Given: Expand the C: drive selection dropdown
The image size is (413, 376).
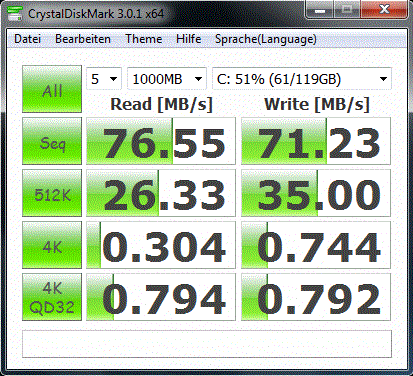Looking at the screenshot, I should 302,79.
